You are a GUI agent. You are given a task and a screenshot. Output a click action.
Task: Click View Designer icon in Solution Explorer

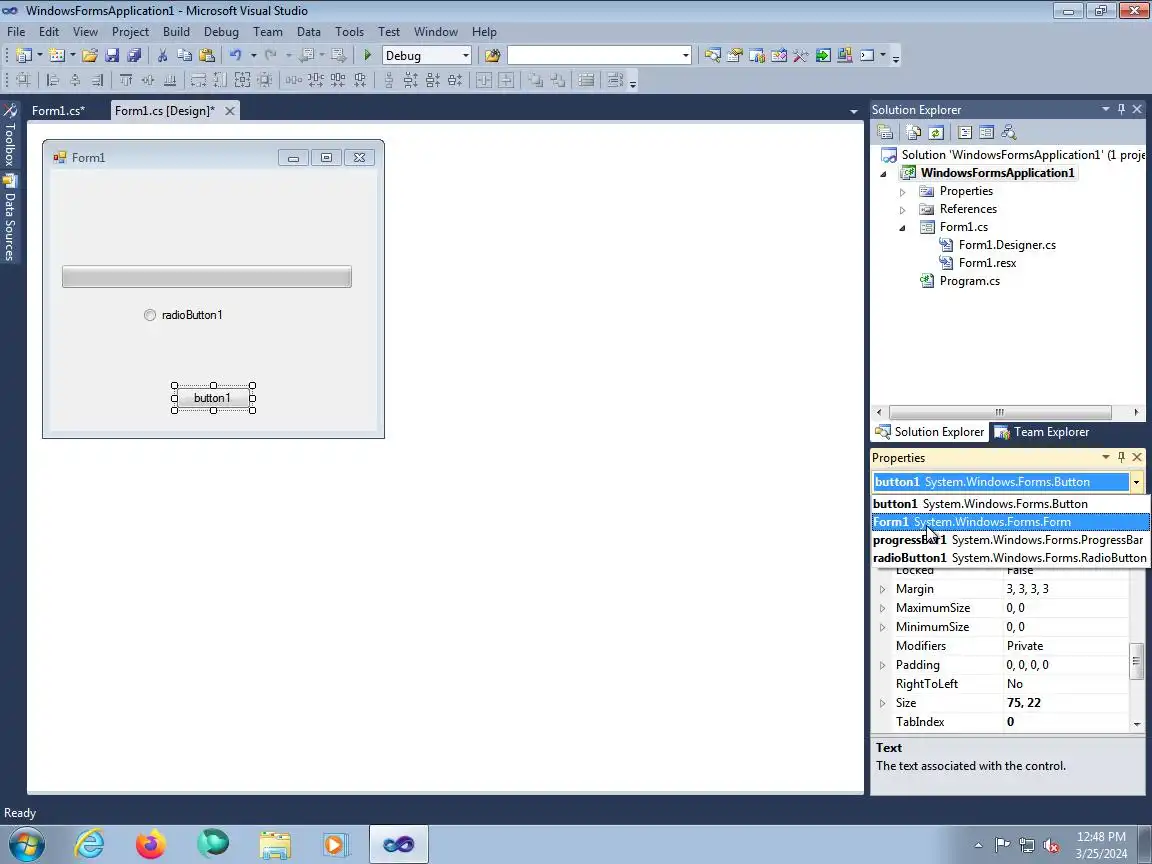987,132
